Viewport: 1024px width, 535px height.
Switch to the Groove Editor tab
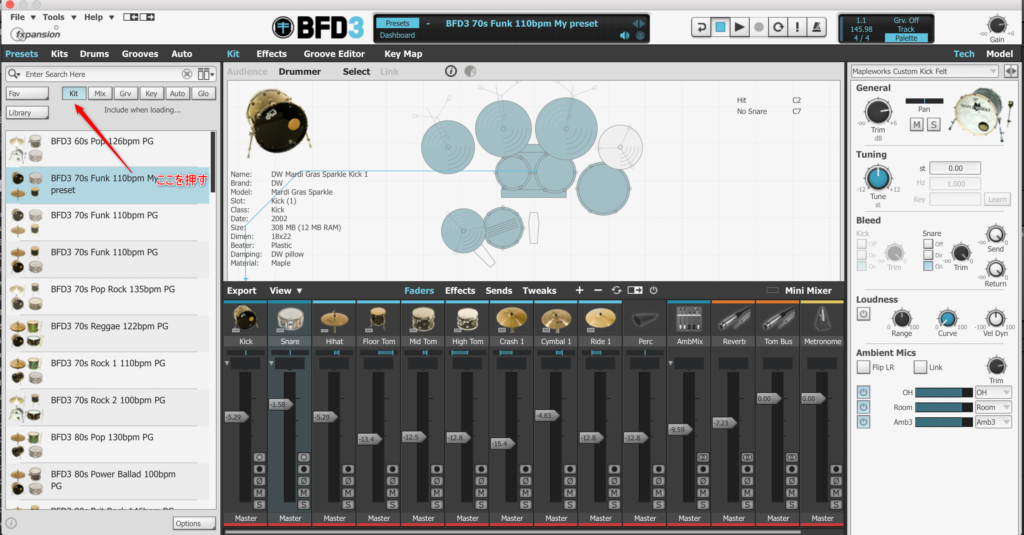point(335,54)
